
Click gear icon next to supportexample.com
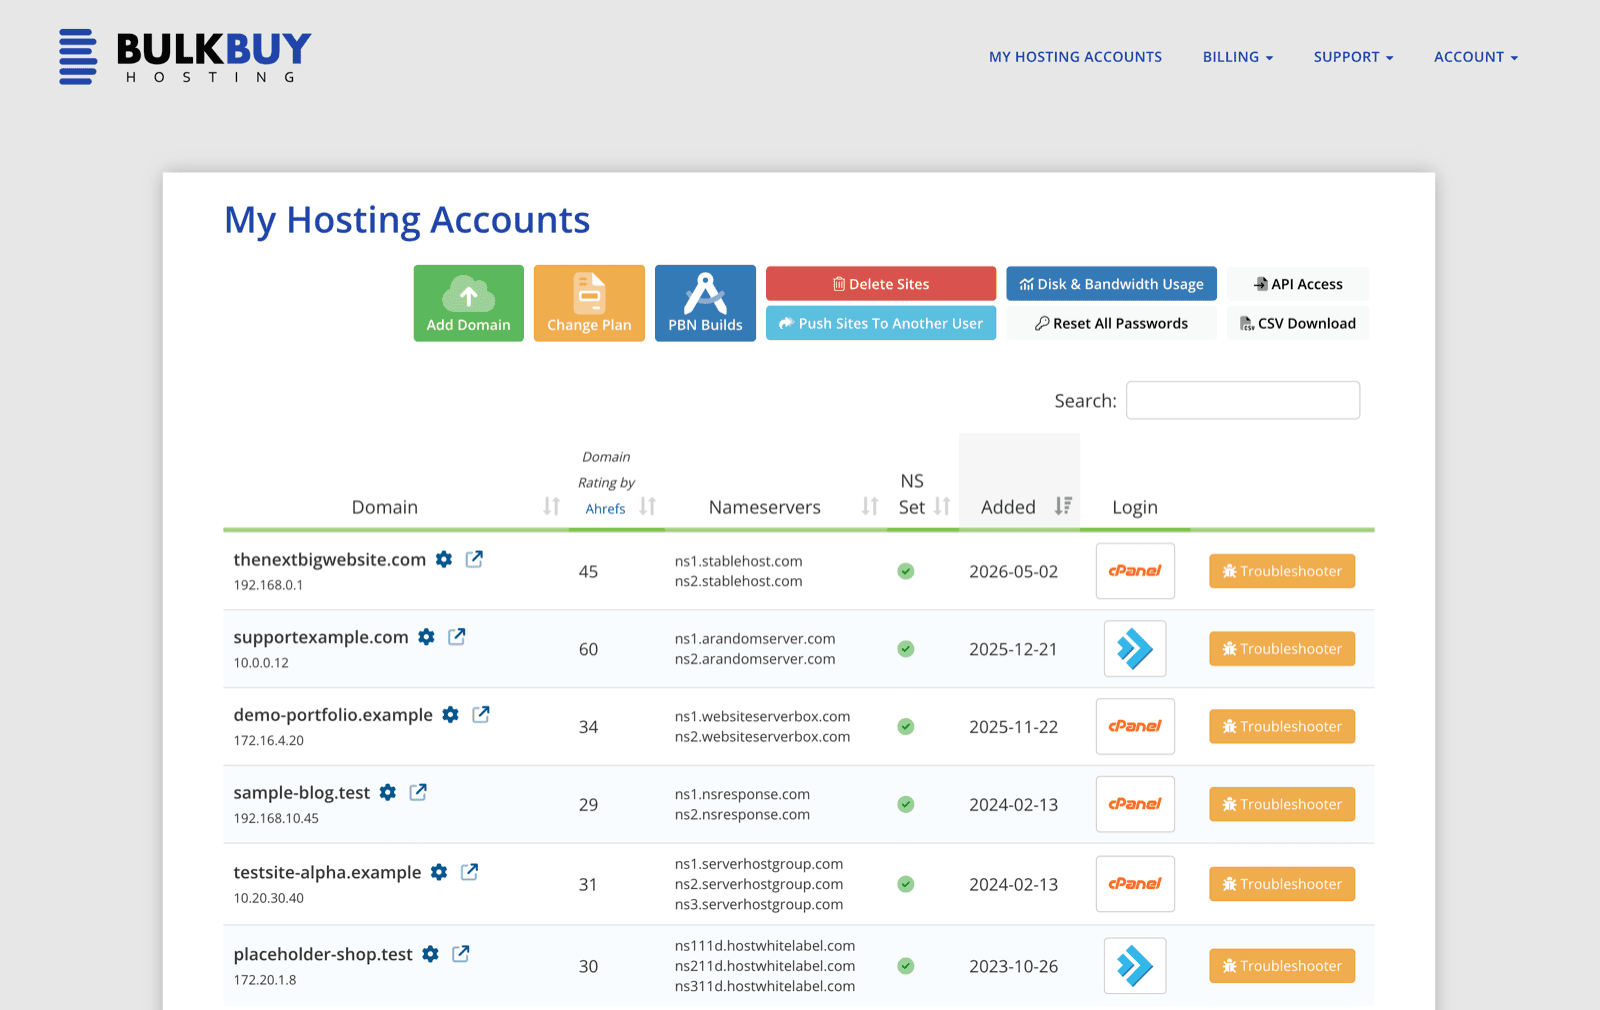coord(427,637)
